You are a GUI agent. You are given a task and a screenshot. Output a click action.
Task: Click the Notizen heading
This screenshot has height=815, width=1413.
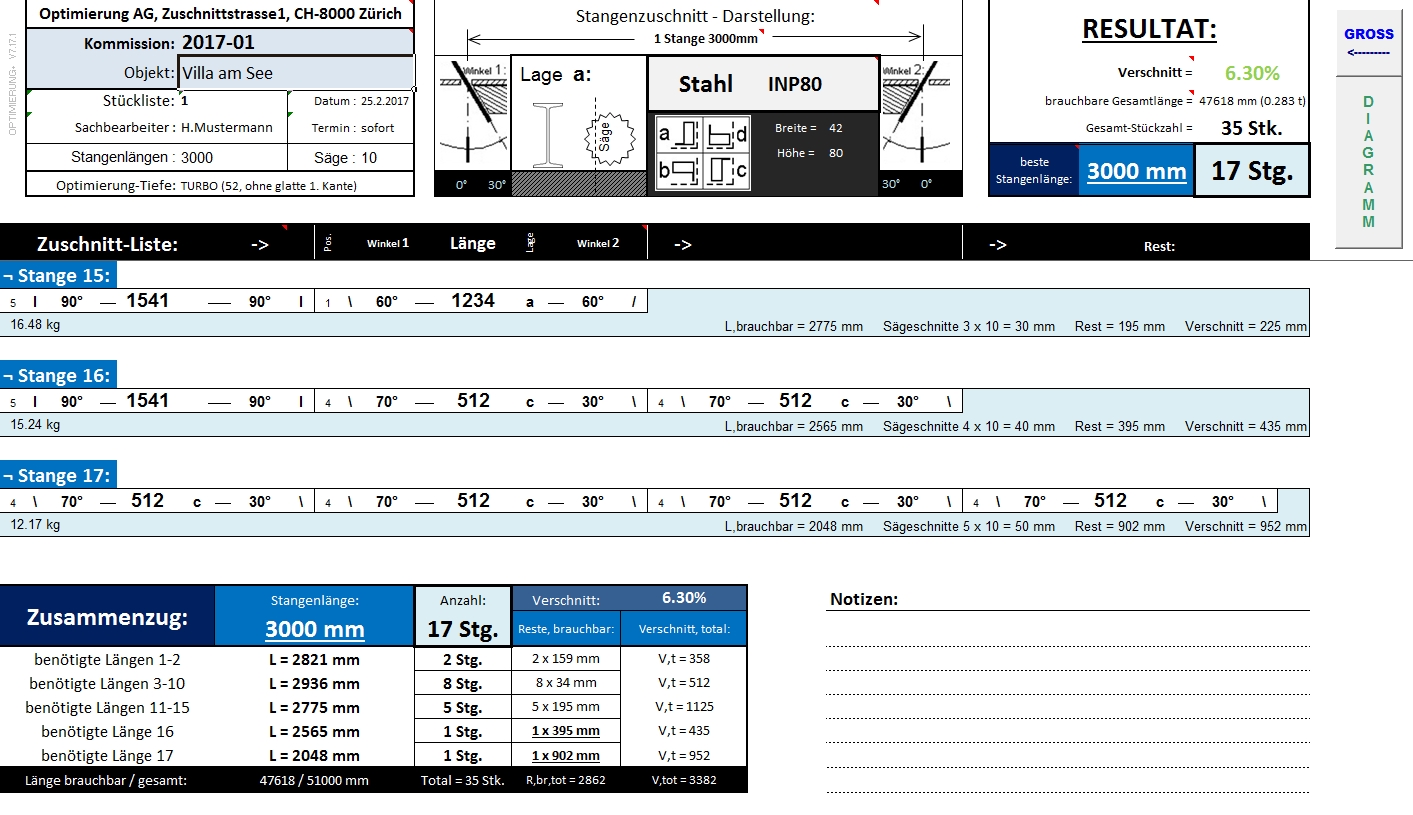pos(864,599)
